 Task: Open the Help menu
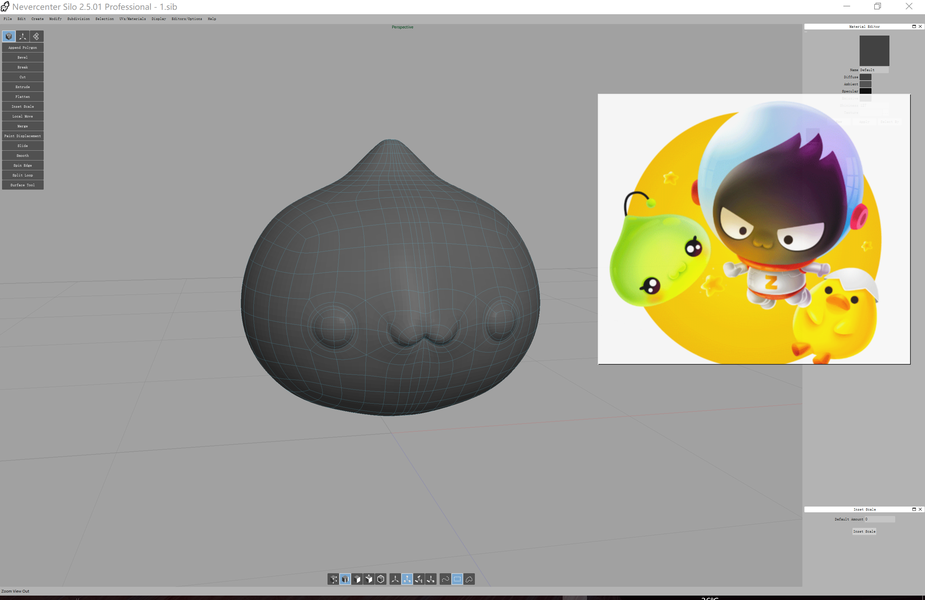coord(212,19)
